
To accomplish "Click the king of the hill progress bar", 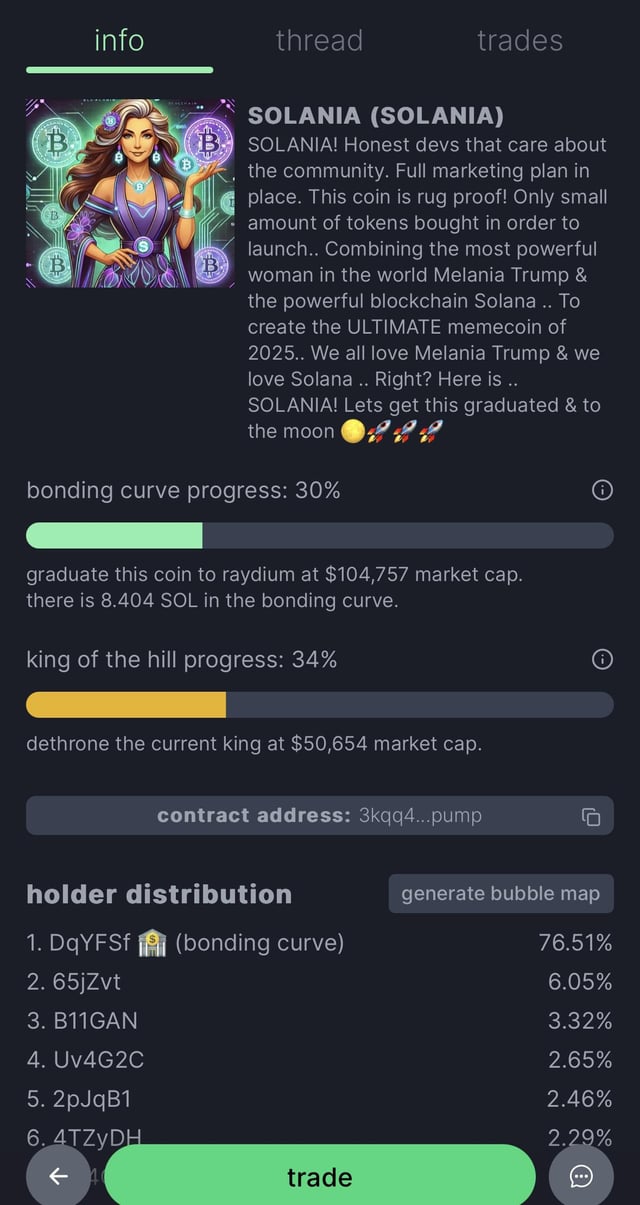I will 319,704.
